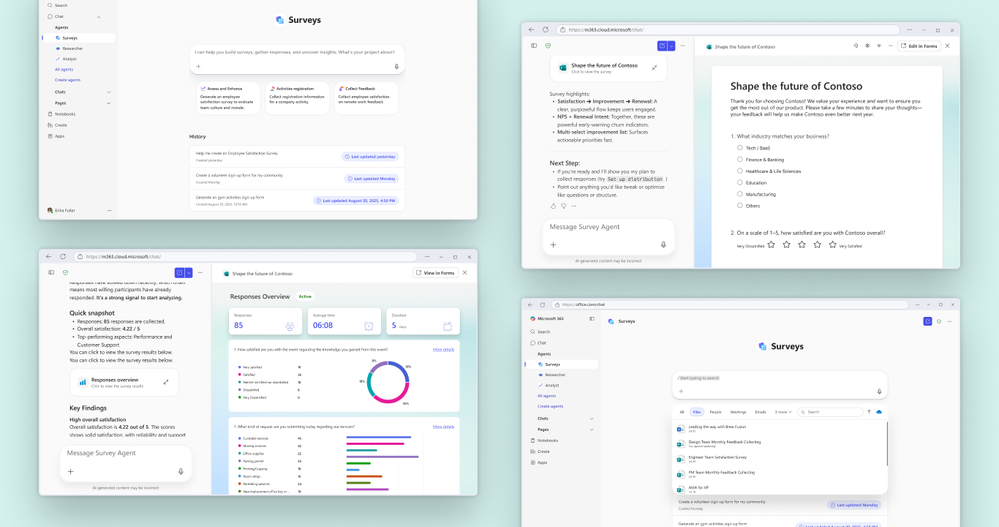
Task: Open the '3 more' filter dropdown
Action: coord(783,412)
